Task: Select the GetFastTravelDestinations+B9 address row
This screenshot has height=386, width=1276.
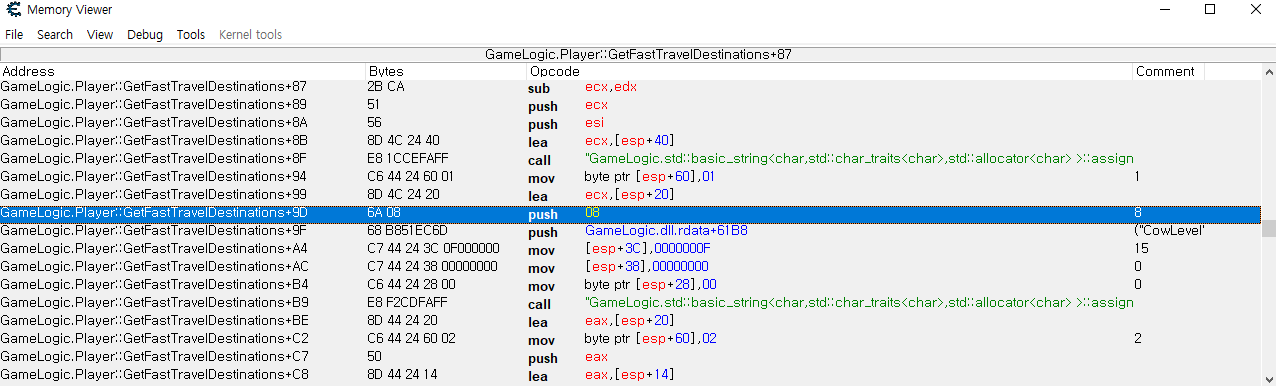Action: pyautogui.click(x=630, y=303)
